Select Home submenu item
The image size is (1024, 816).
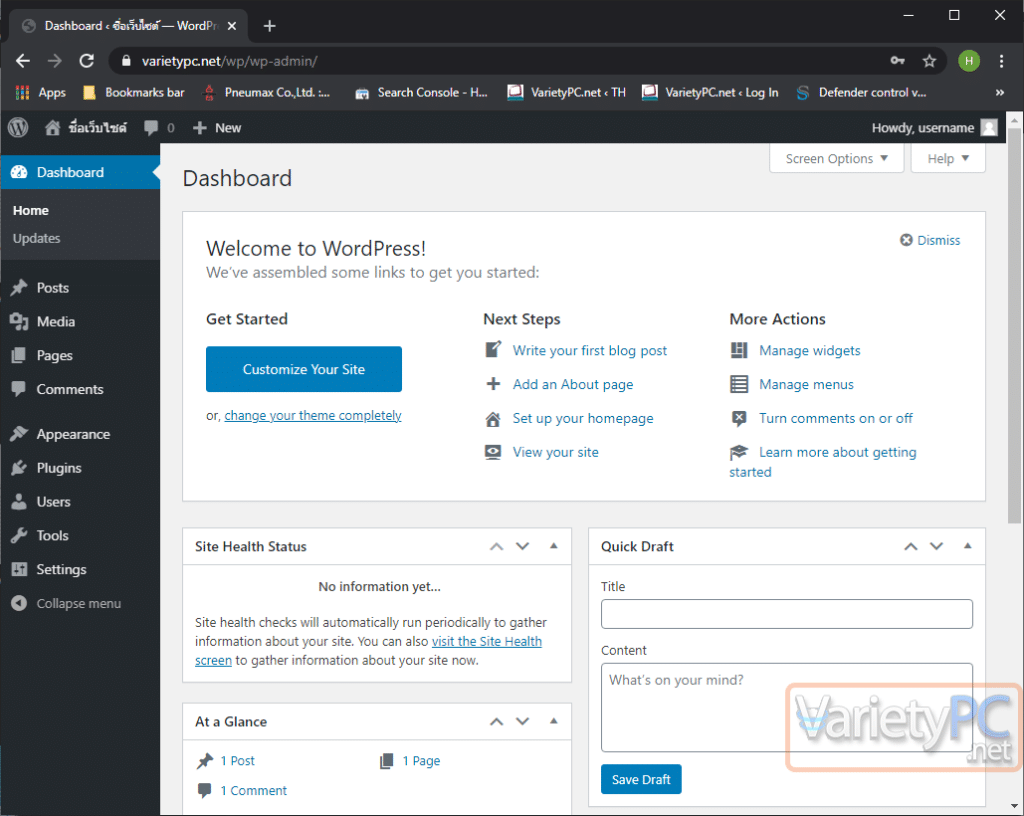pyautogui.click(x=31, y=210)
